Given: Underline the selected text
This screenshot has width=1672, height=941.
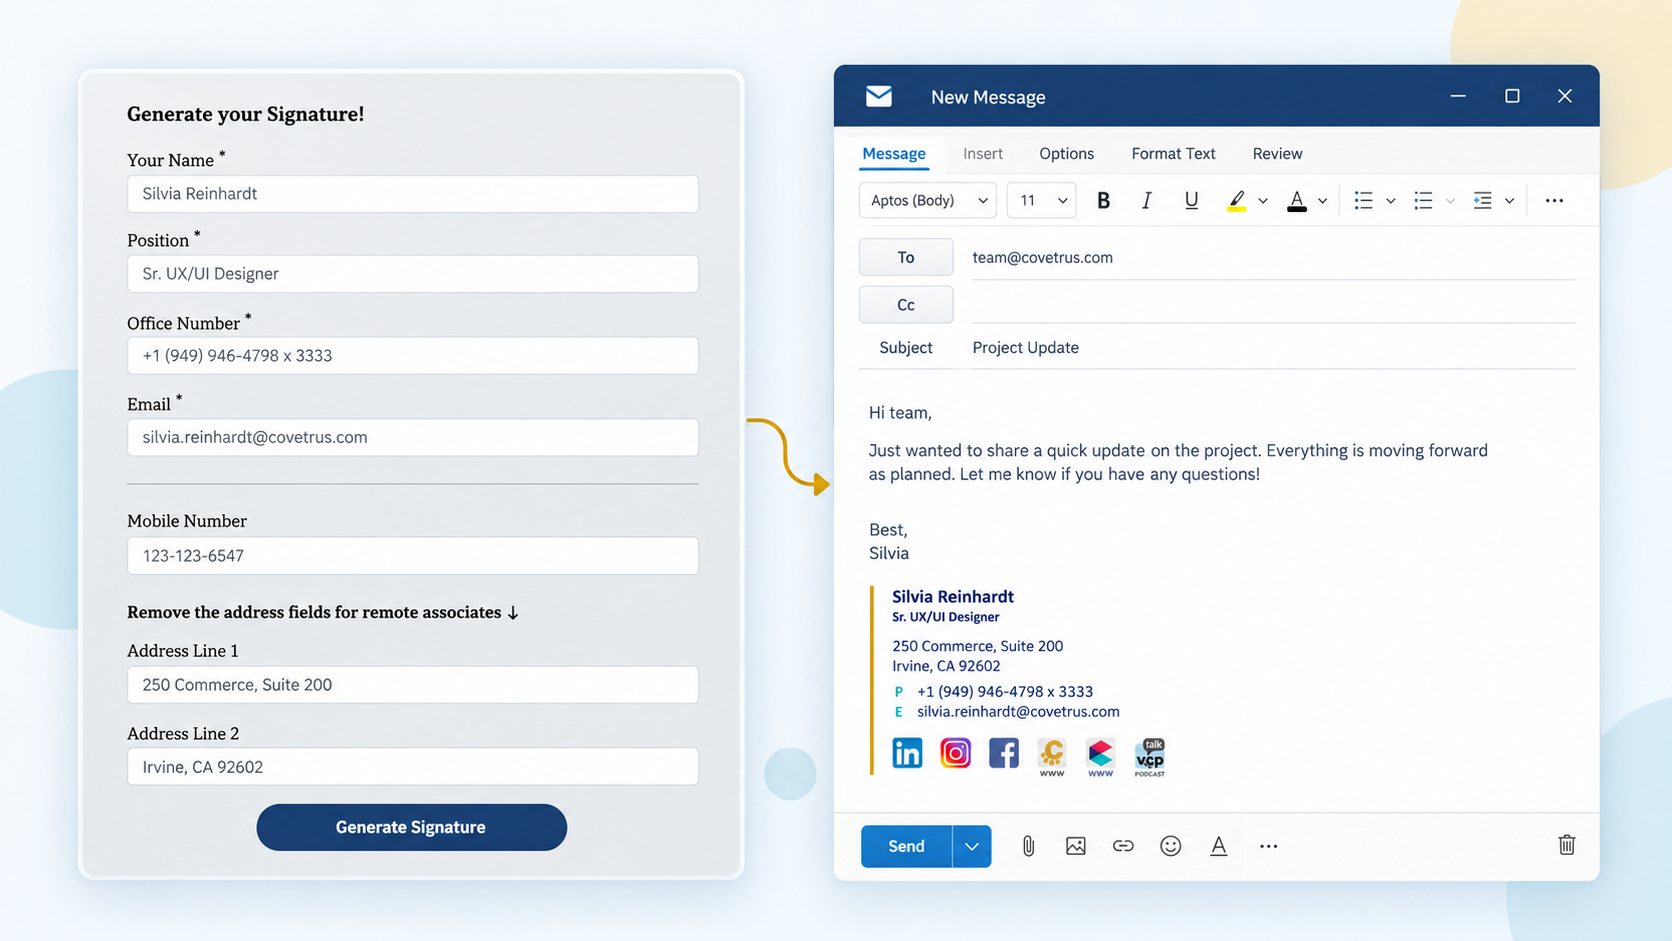Looking at the screenshot, I should [x=1191, y=201].
